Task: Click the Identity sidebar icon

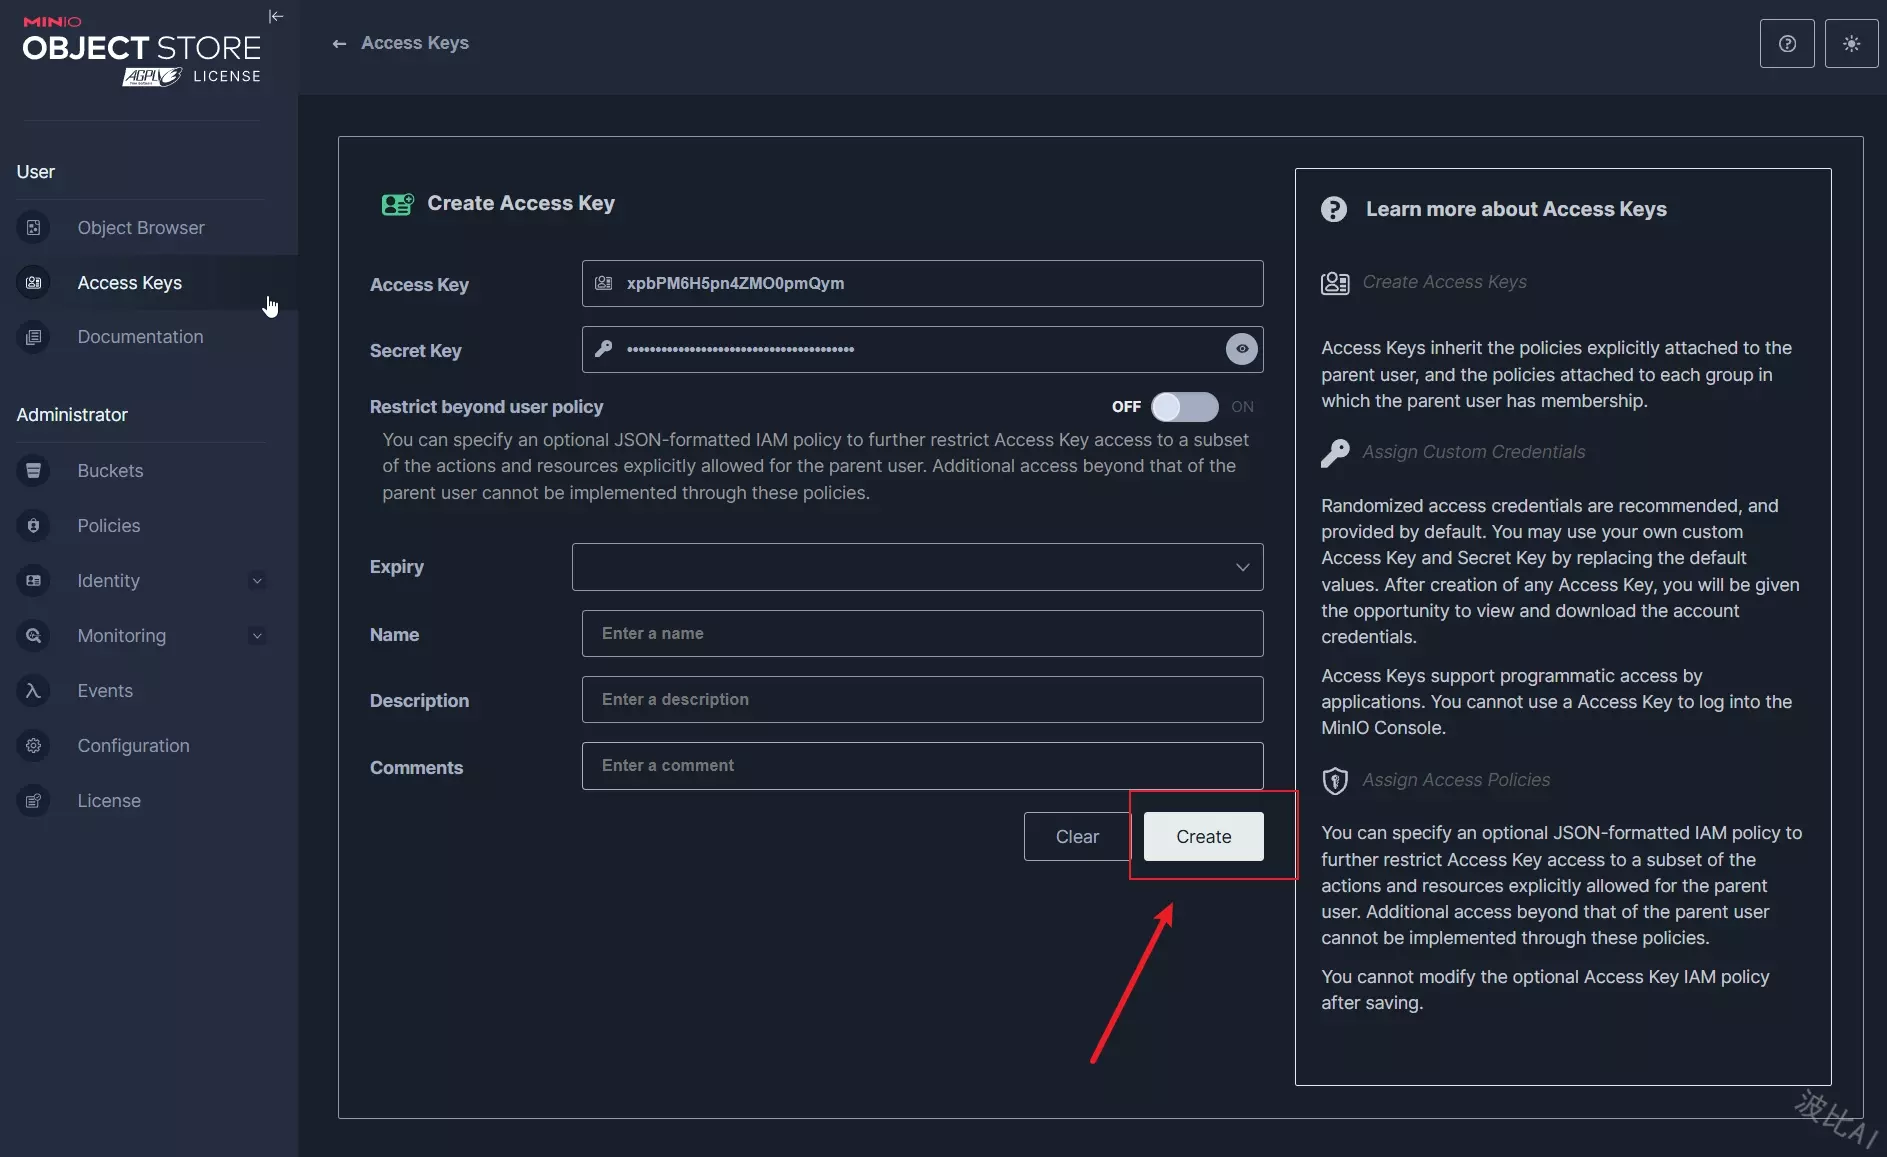Action: pos(34,581)
